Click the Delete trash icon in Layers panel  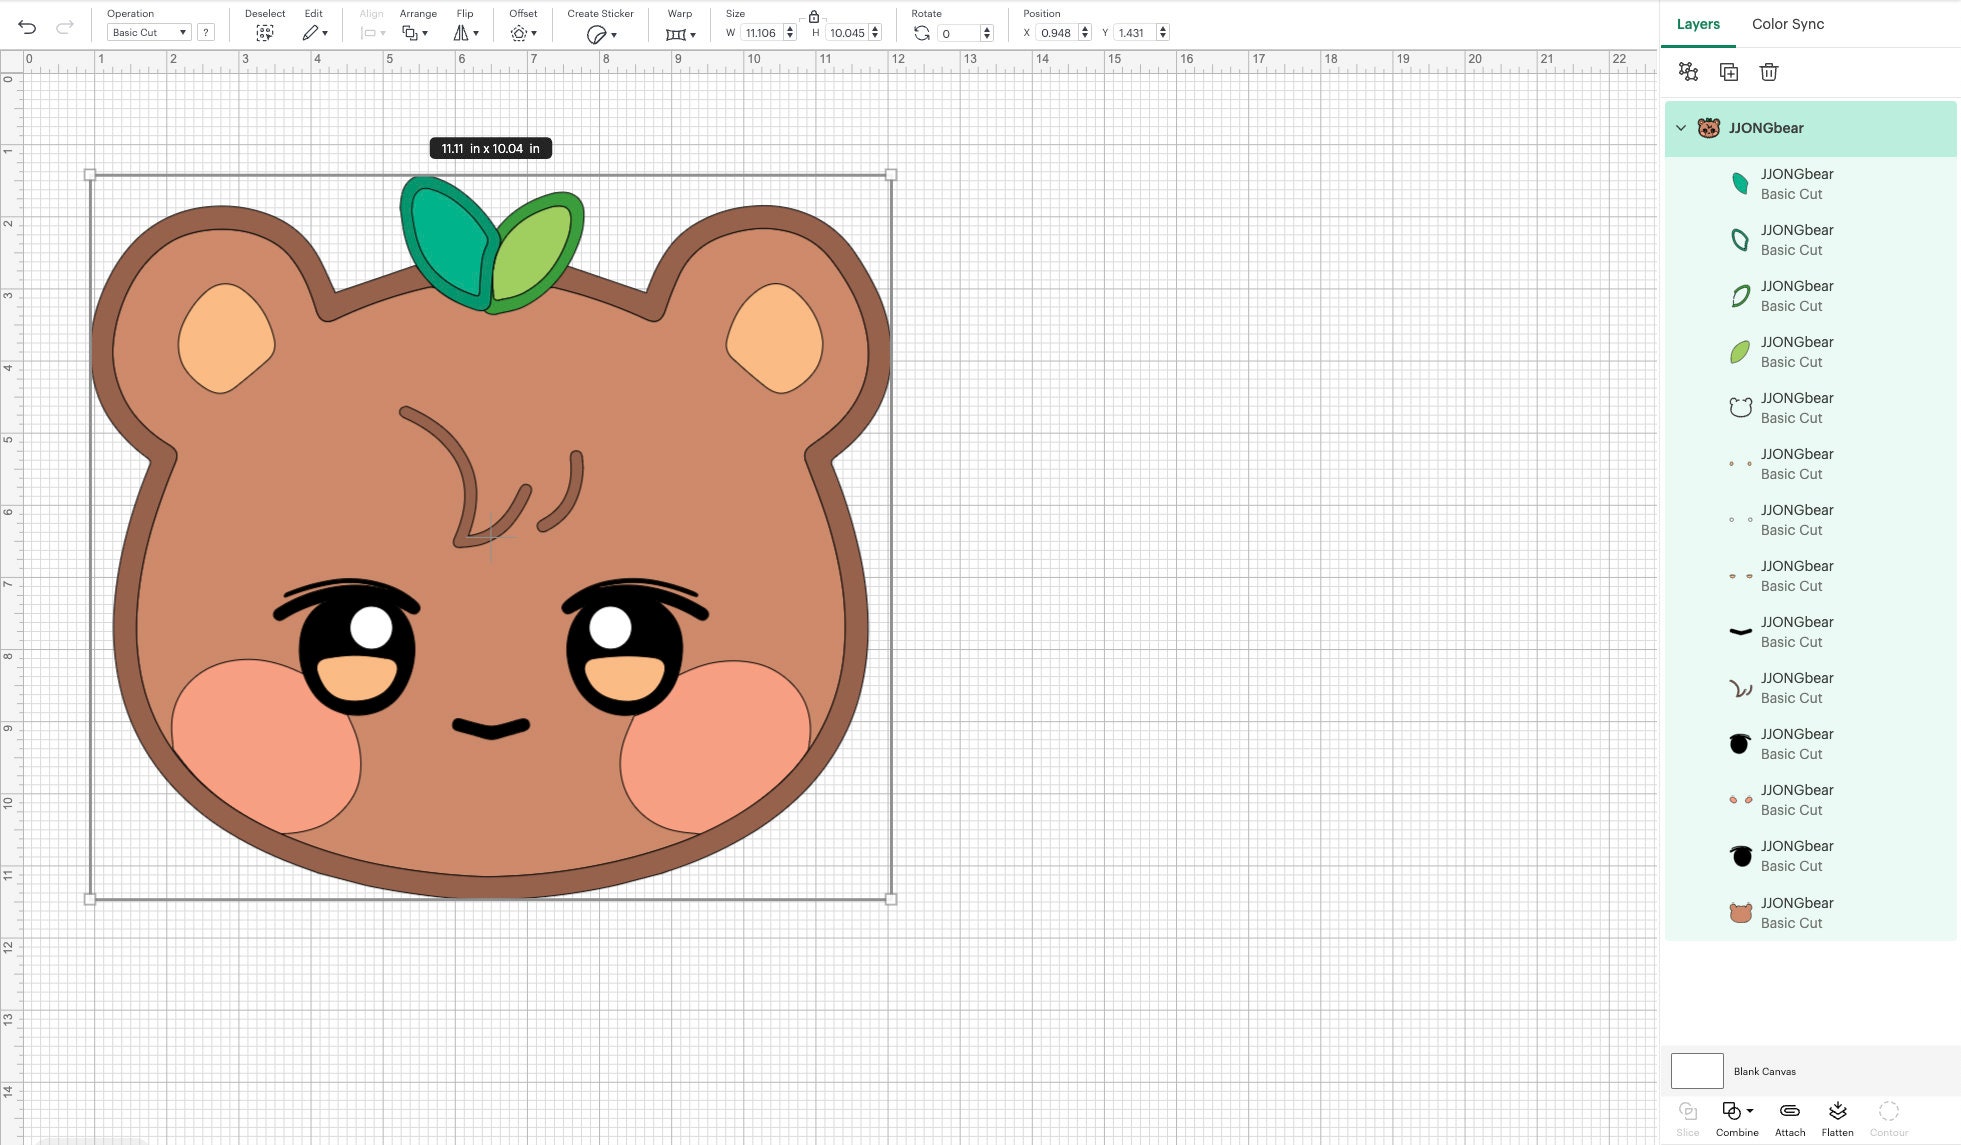coord(1768,72)
